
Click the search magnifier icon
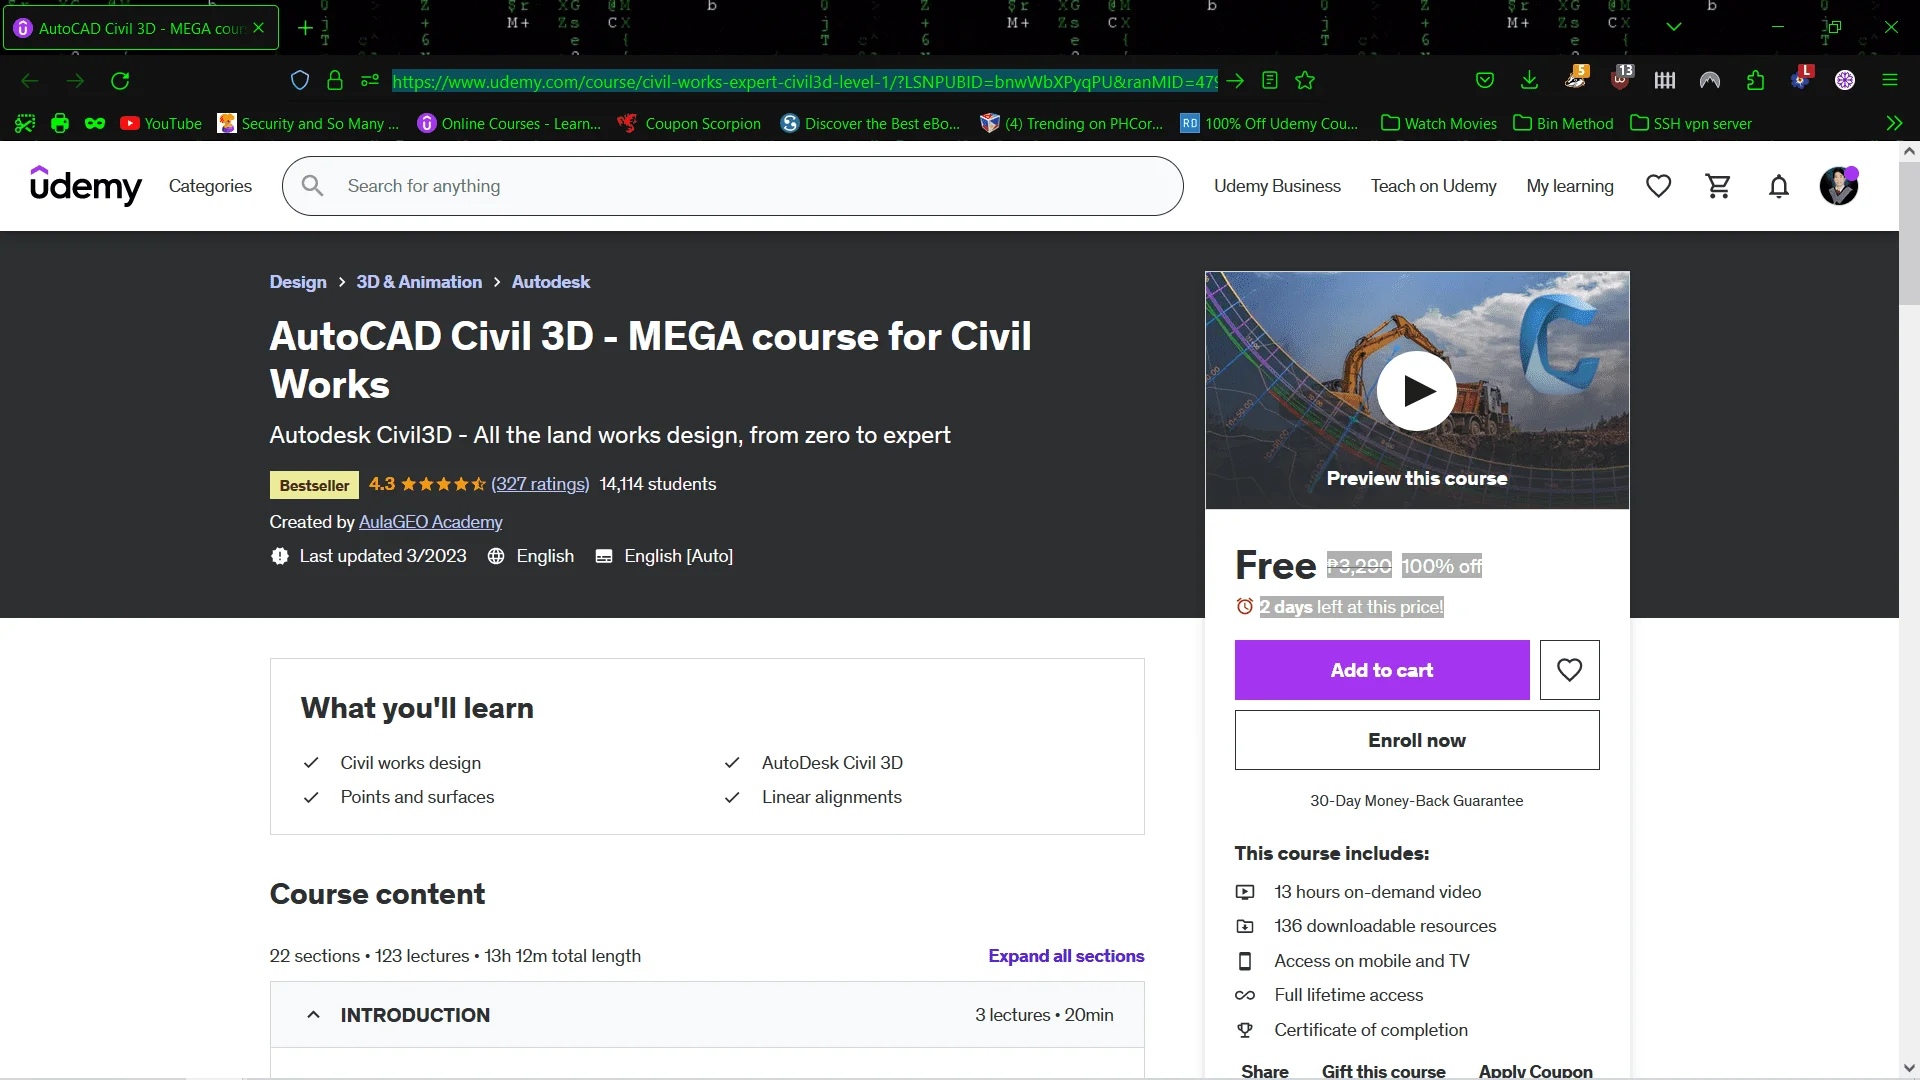[312, 186]
